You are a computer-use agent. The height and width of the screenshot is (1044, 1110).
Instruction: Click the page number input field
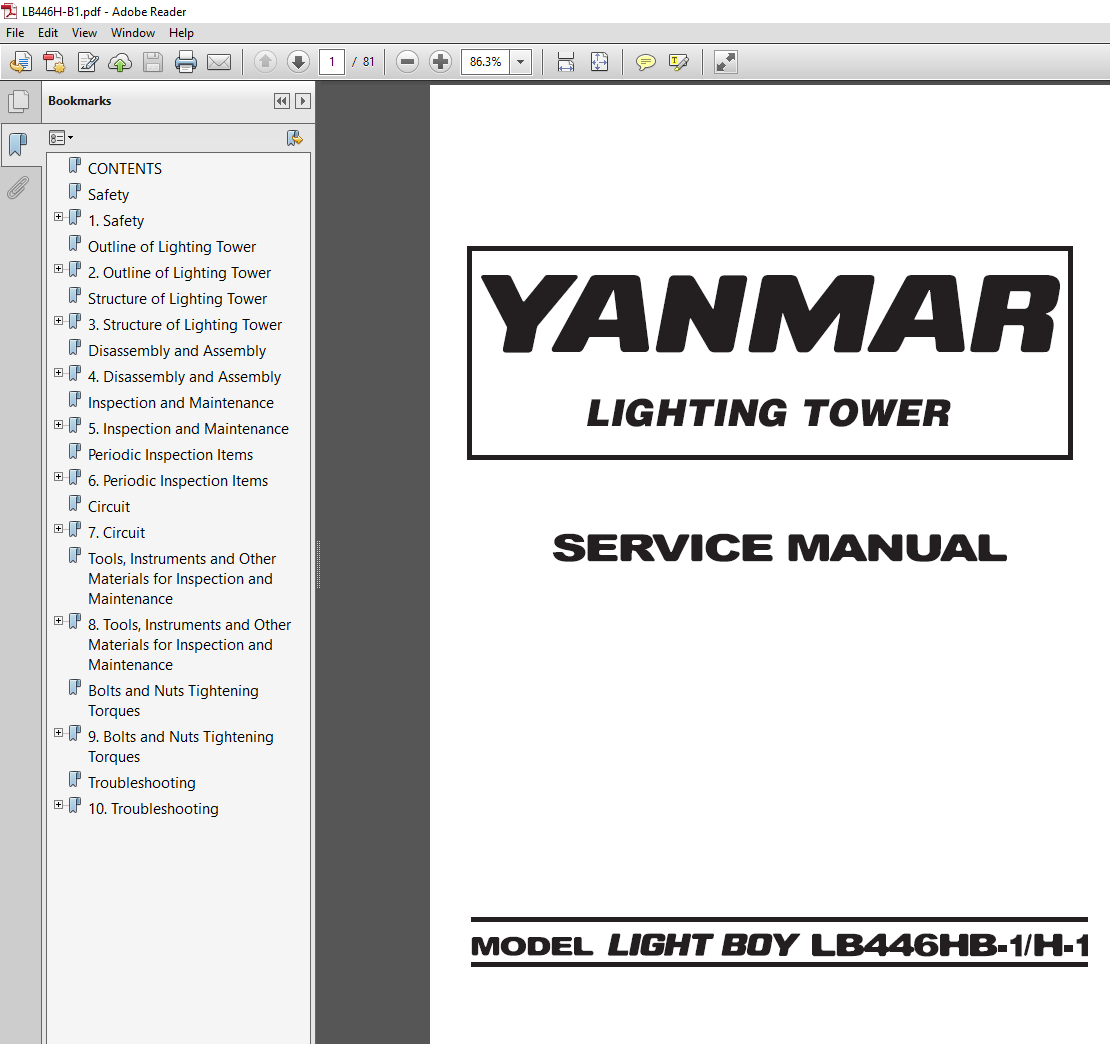tap(332, 62)
